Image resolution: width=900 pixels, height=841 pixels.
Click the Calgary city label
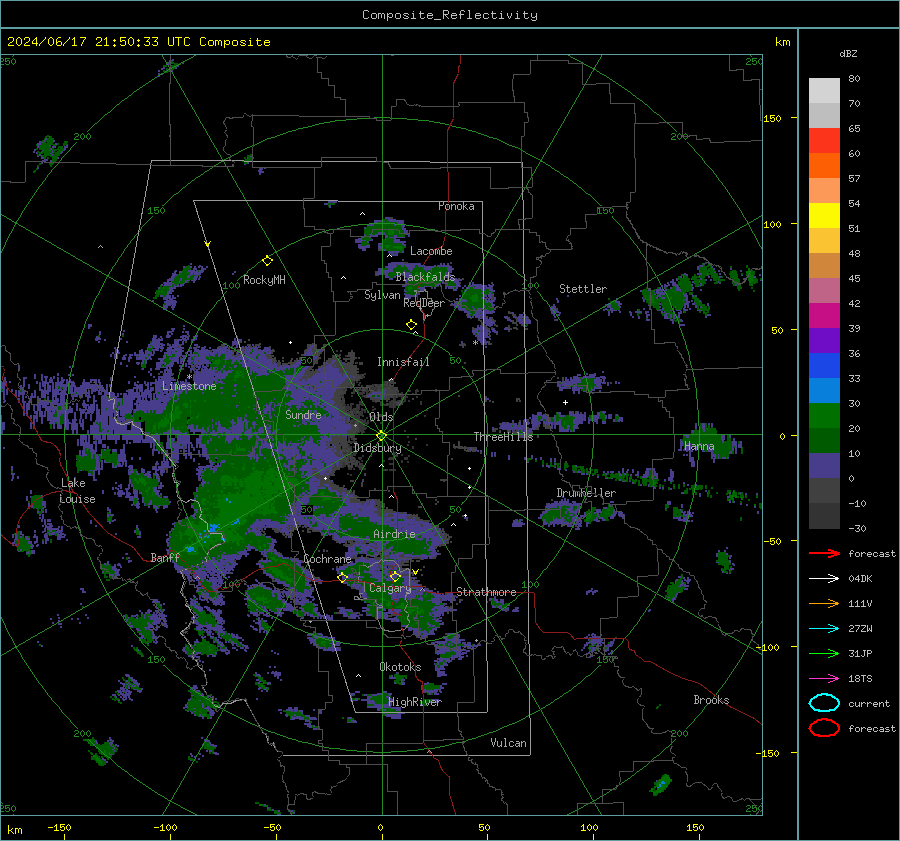coord(390,588)
